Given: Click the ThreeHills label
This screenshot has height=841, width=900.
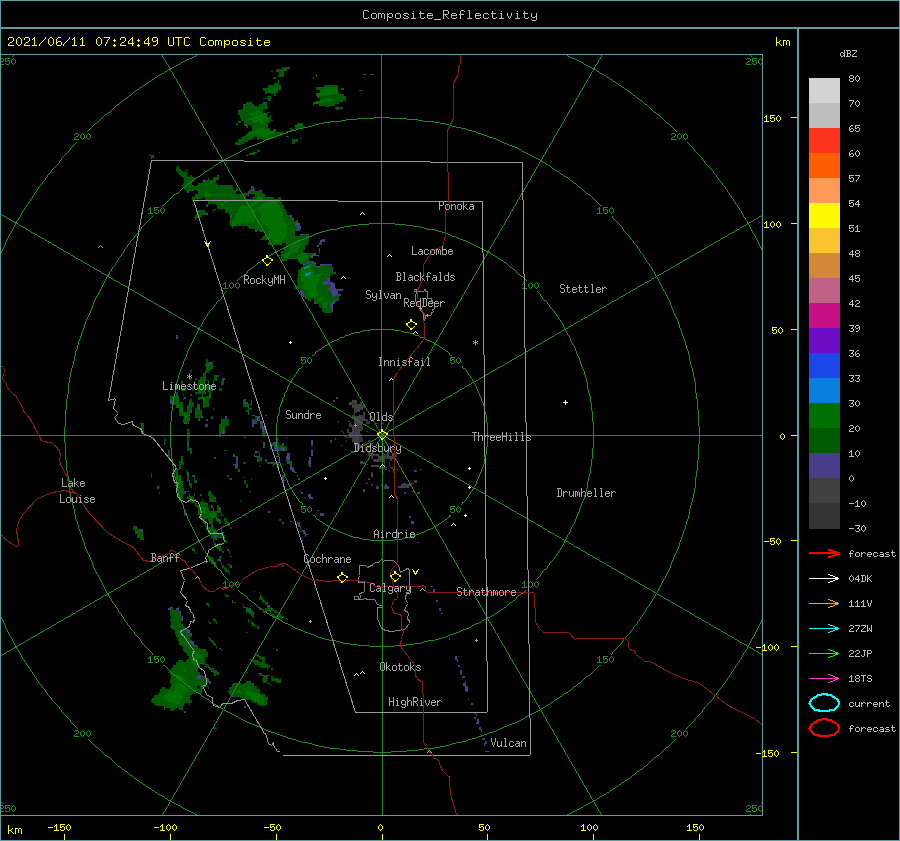Looking at the screenshot, I should 501,437.
